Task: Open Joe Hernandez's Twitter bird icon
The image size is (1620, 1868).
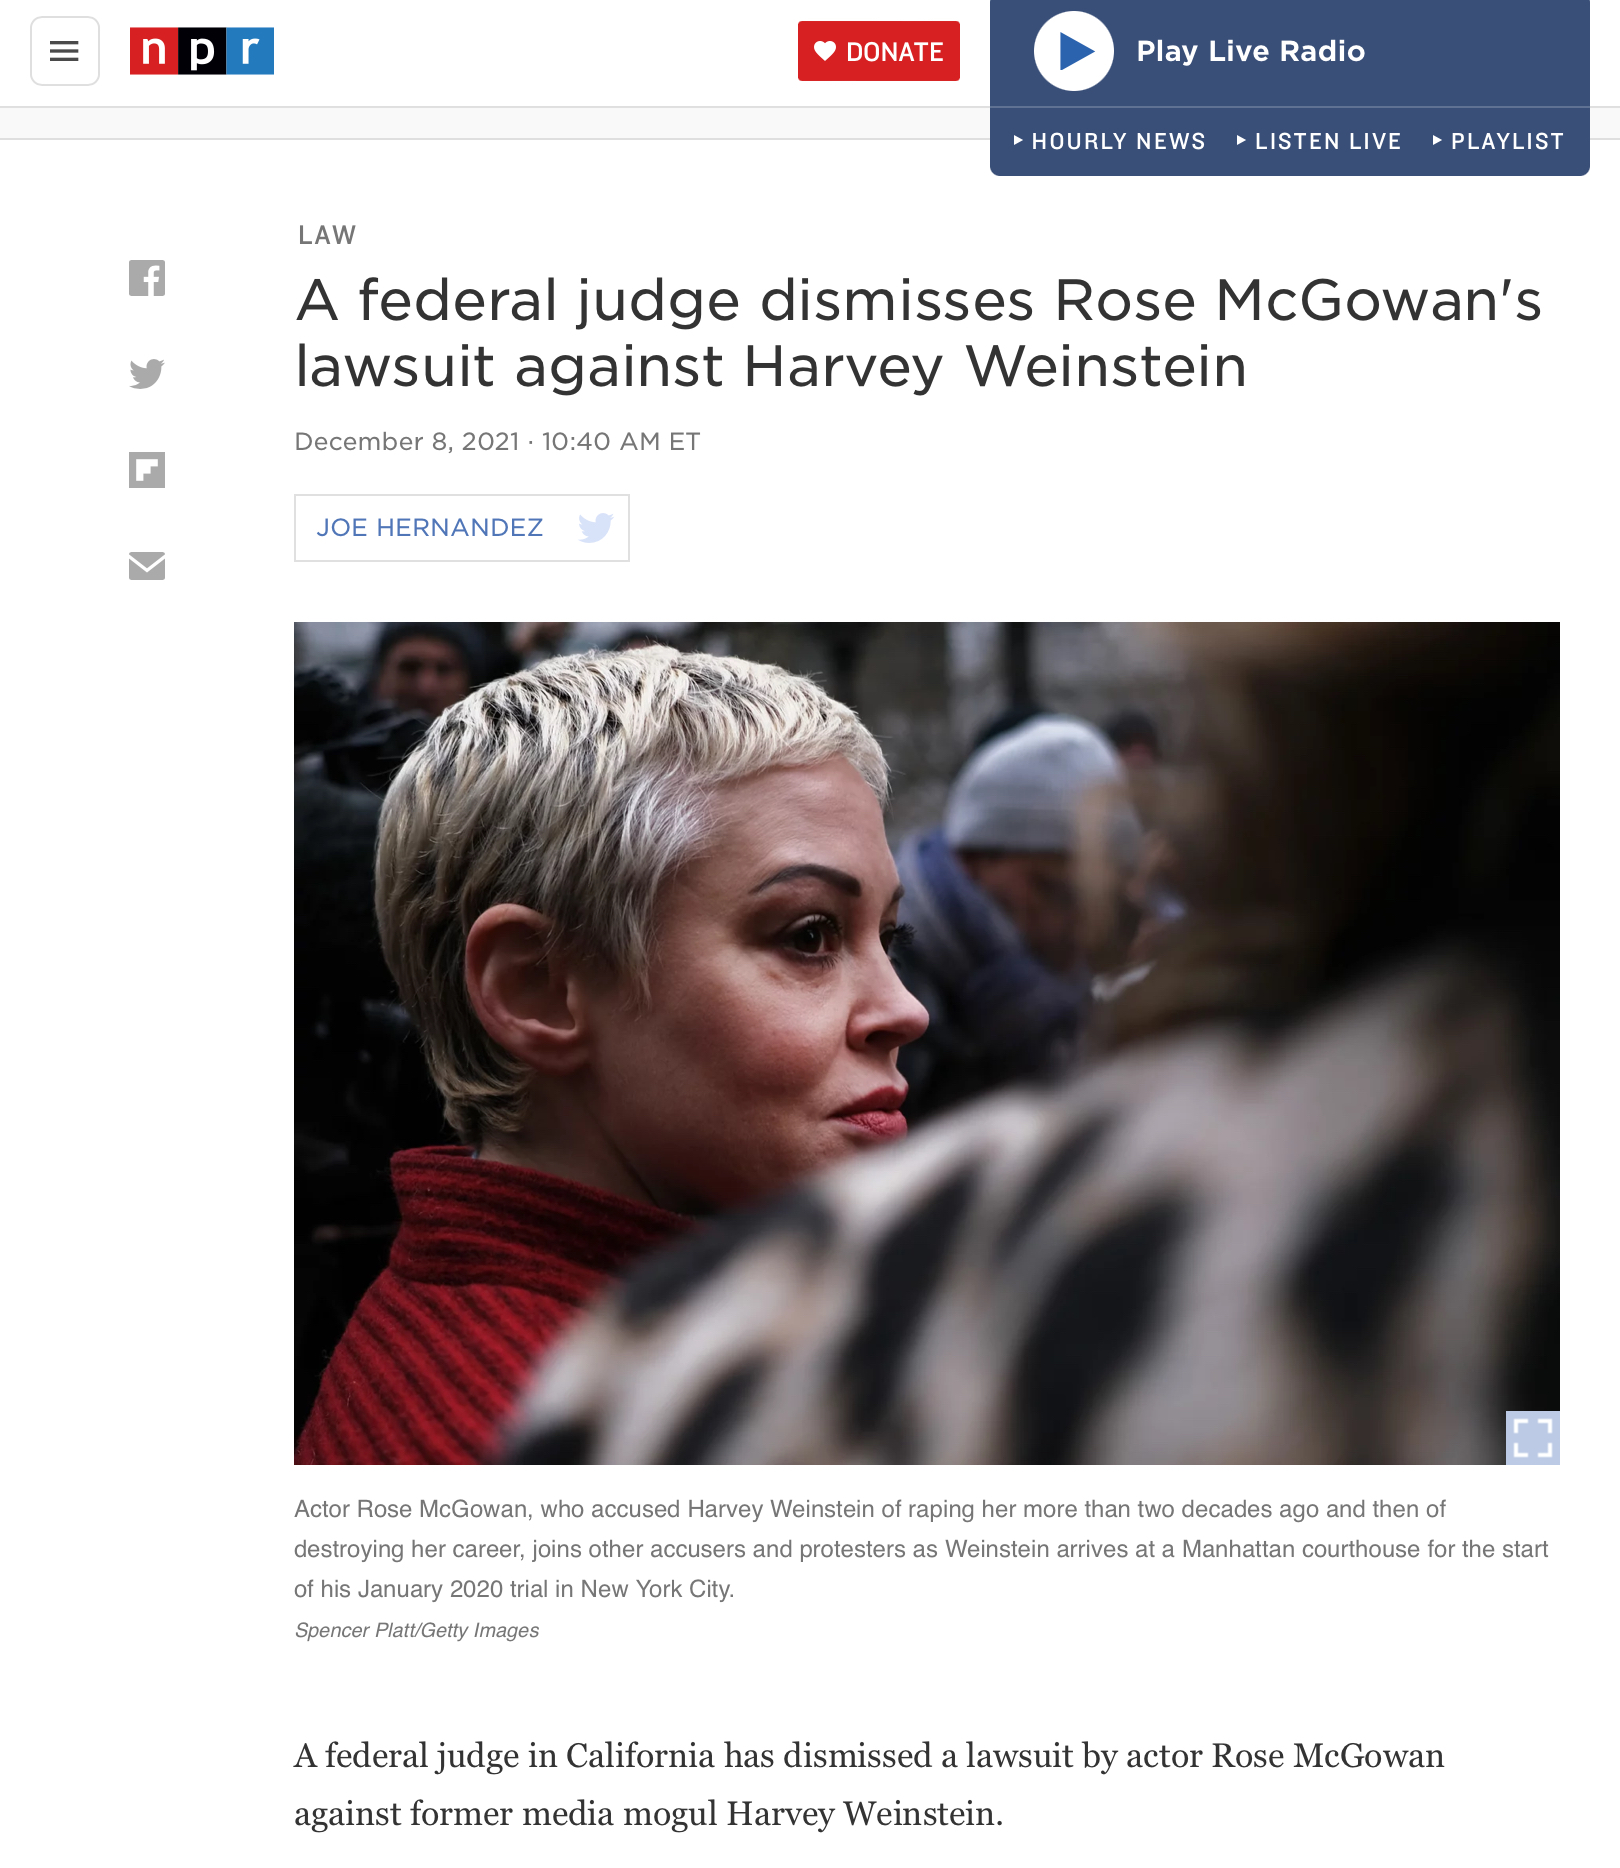Action: tap(596, 527)
